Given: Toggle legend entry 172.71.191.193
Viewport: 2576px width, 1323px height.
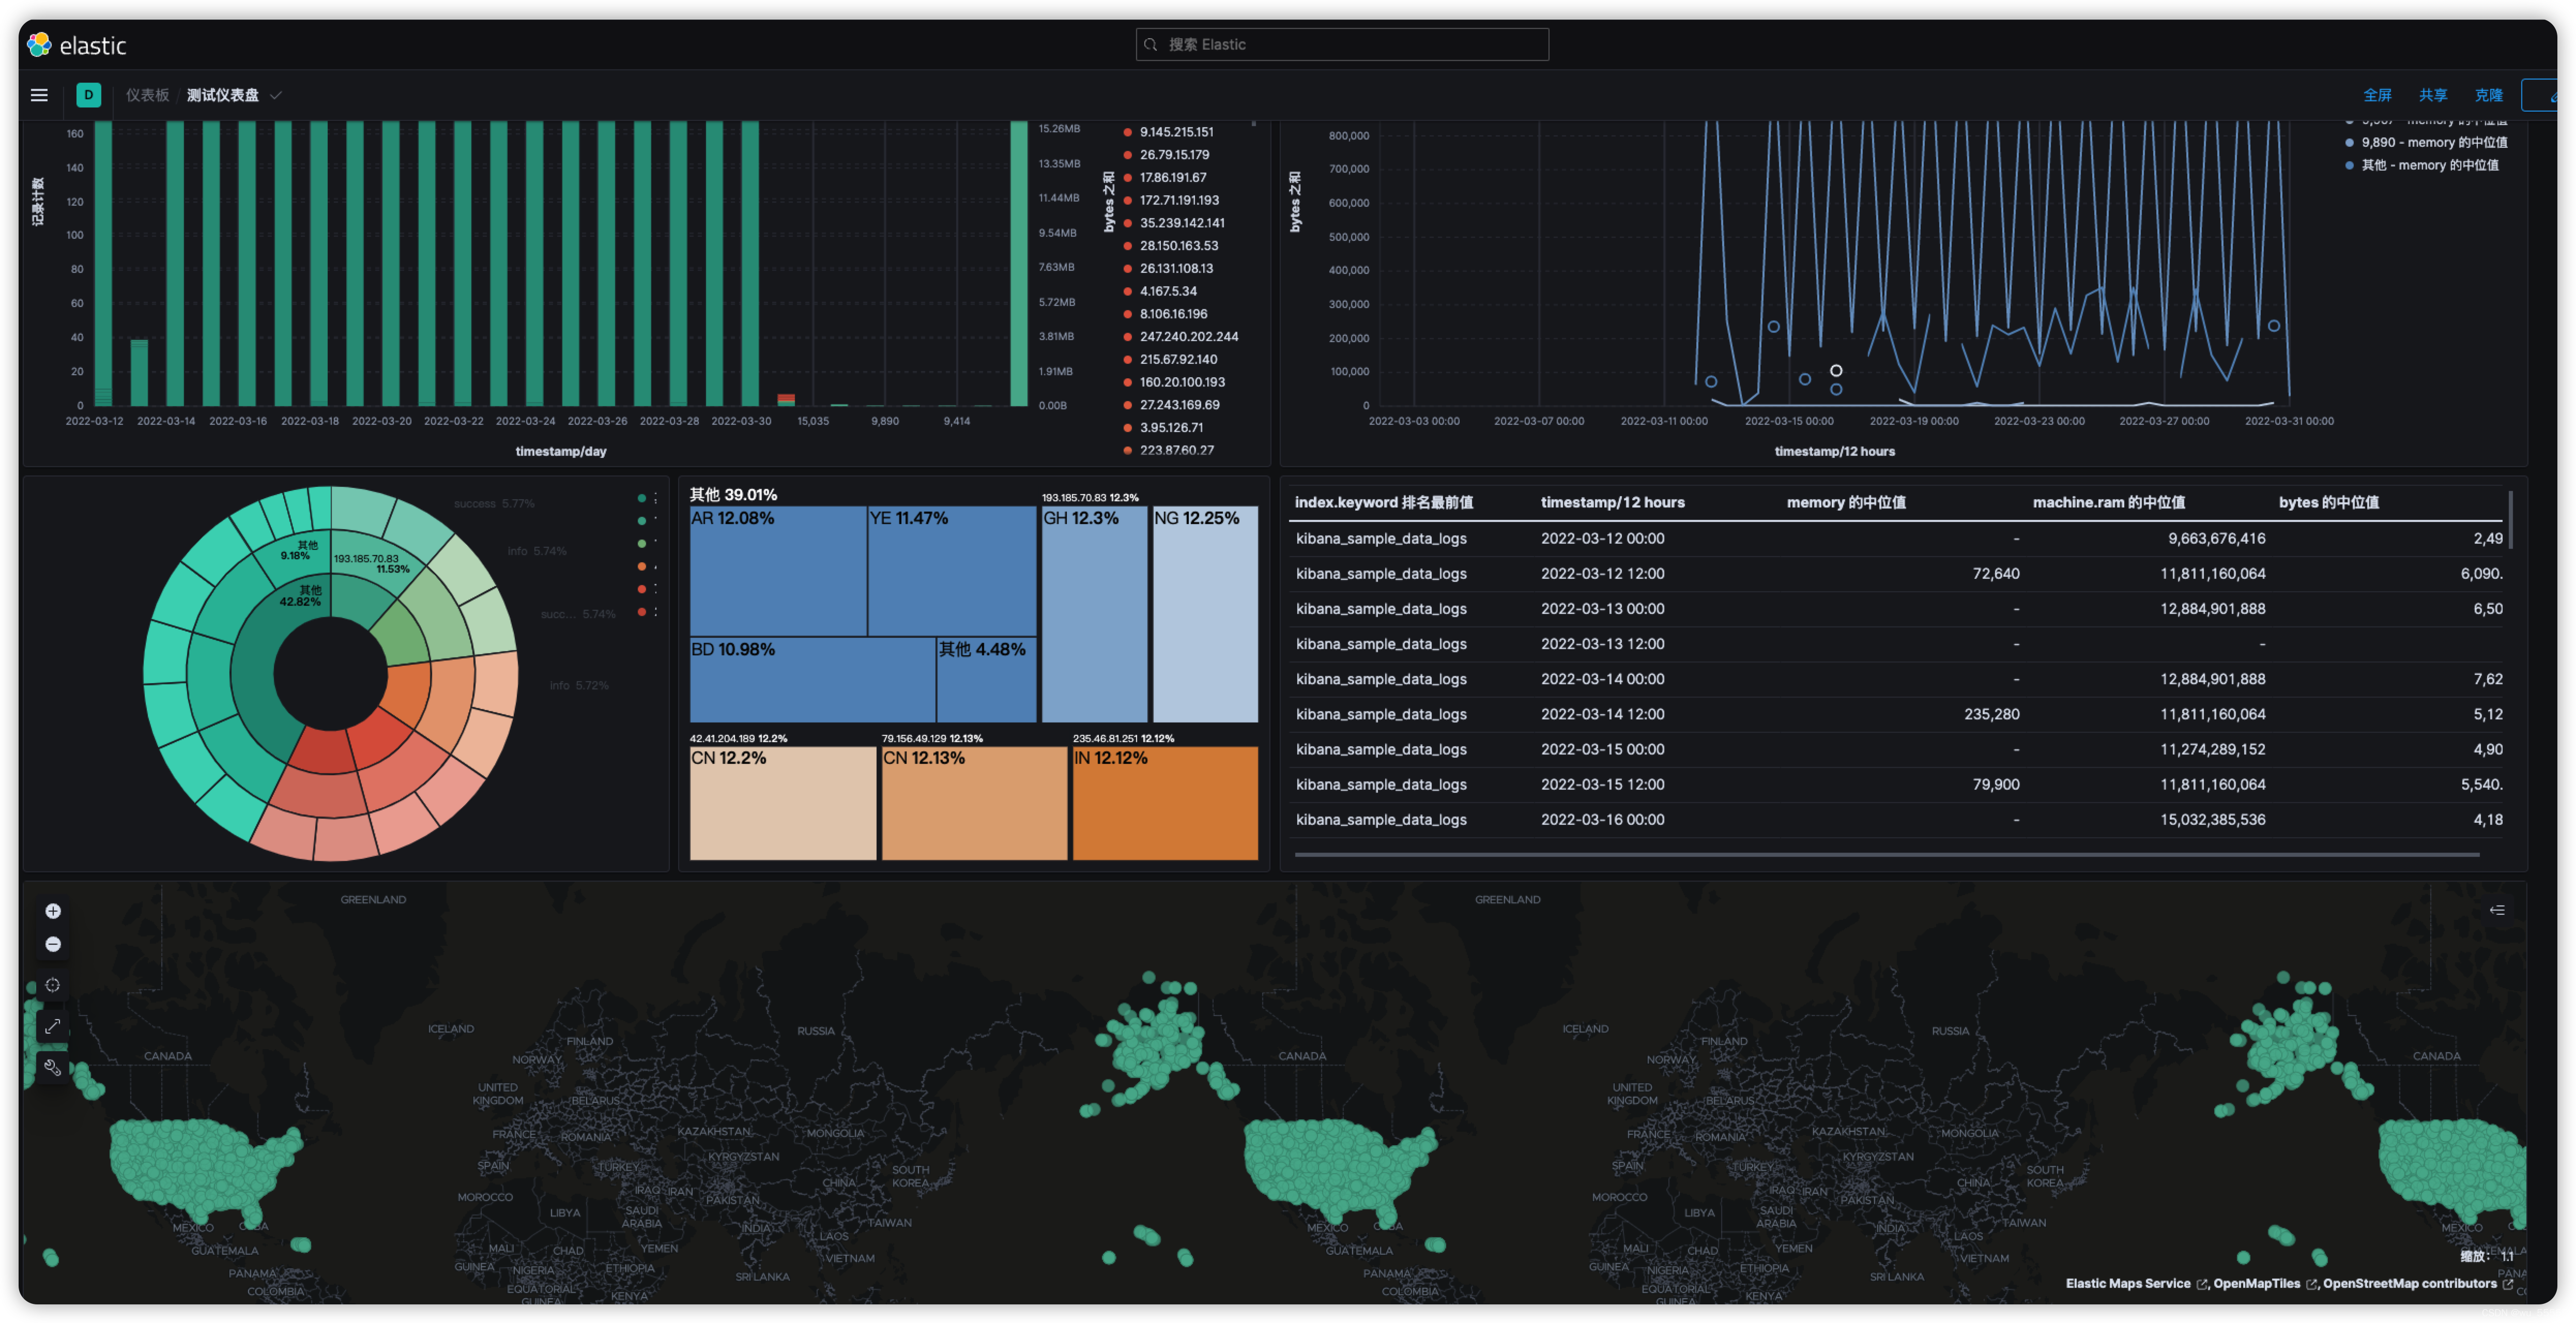Looking at the screenshot, I should [x=1178, y=200].
